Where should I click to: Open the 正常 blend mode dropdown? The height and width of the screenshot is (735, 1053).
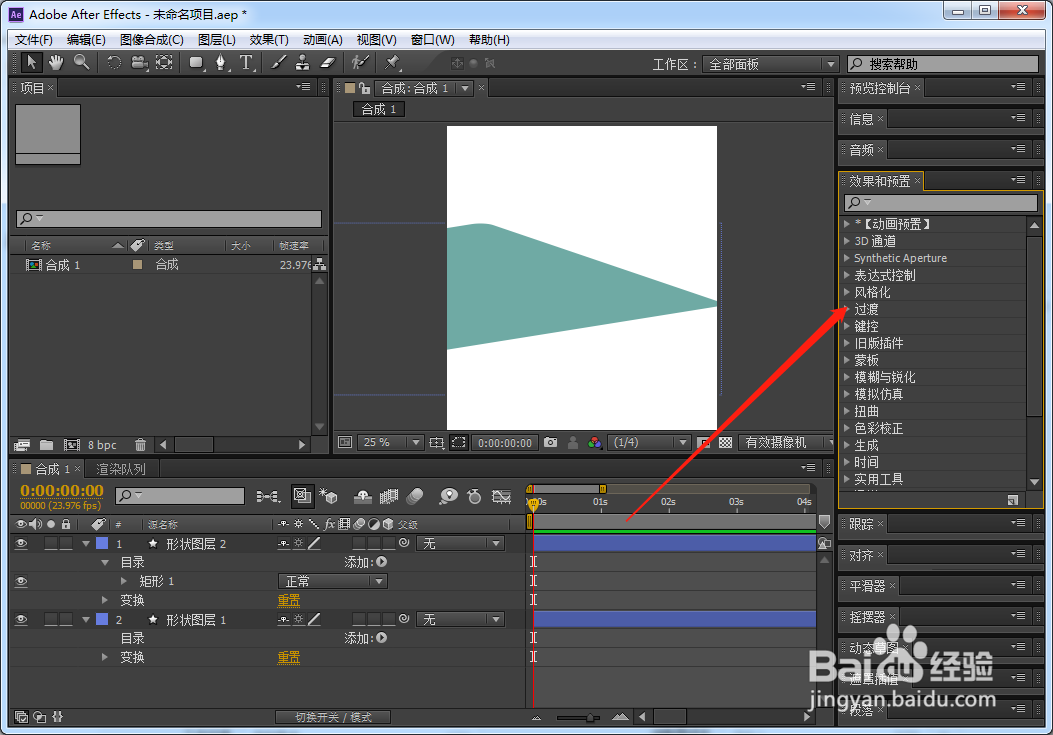[332, 581]
